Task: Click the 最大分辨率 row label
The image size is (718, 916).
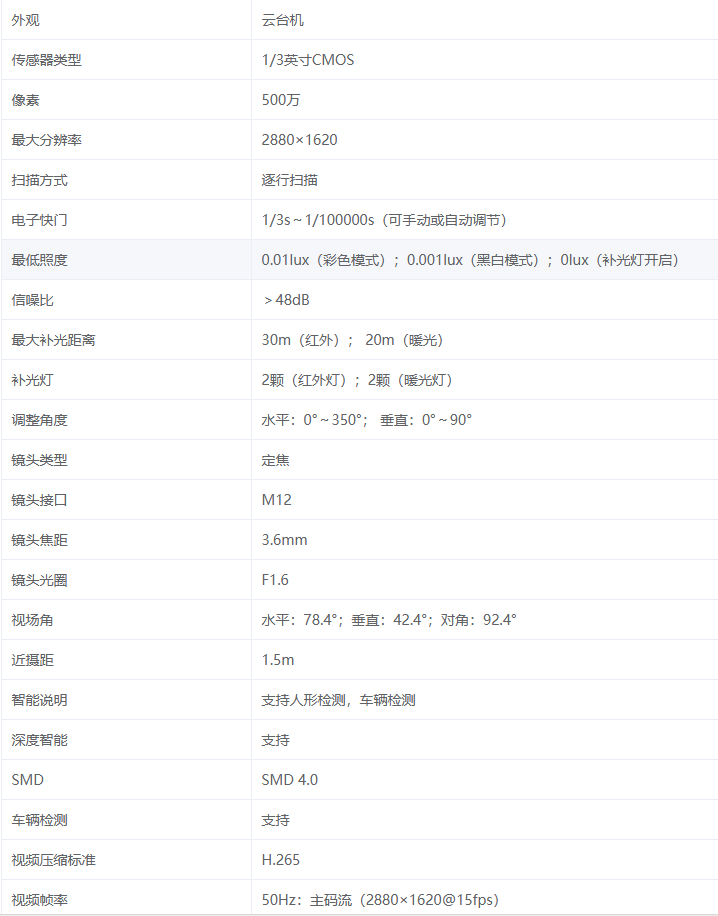Action: point(46,140)
